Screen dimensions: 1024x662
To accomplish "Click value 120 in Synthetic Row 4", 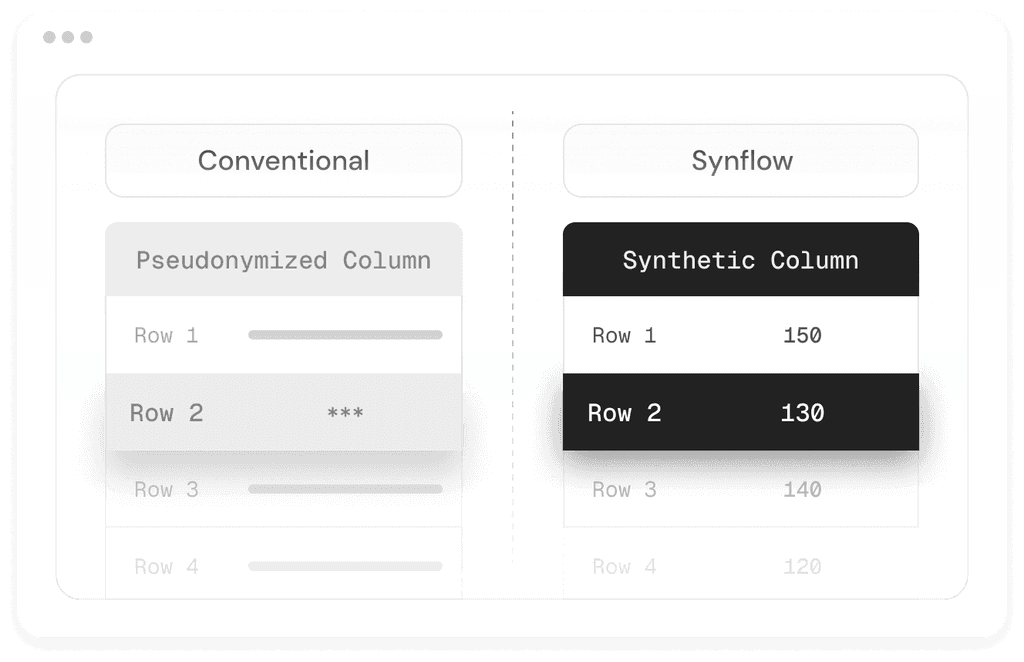I will point(802,566).
